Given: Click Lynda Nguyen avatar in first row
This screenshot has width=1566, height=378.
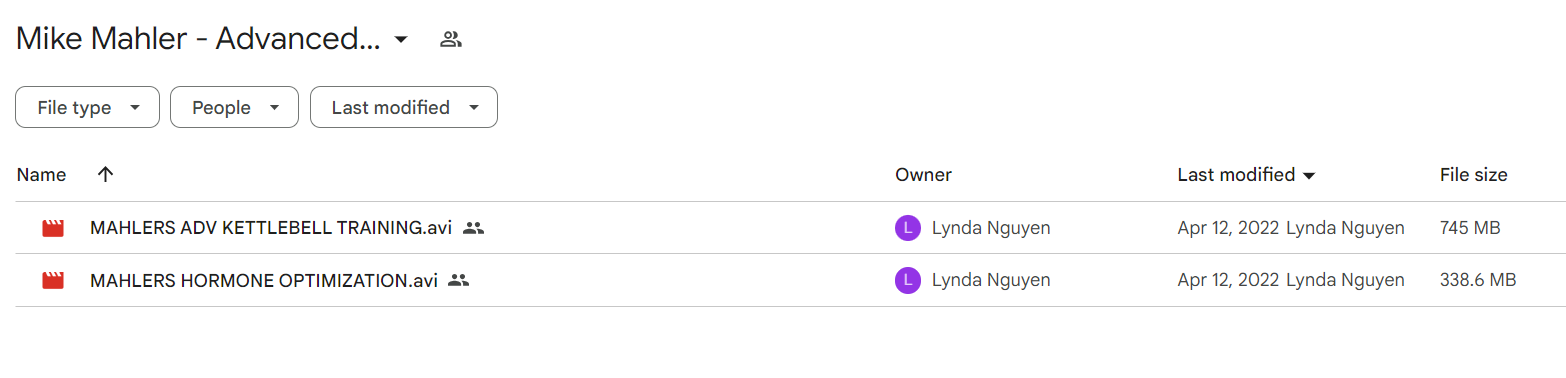Looking at the screenshot, I should click(x=907, y=228).
